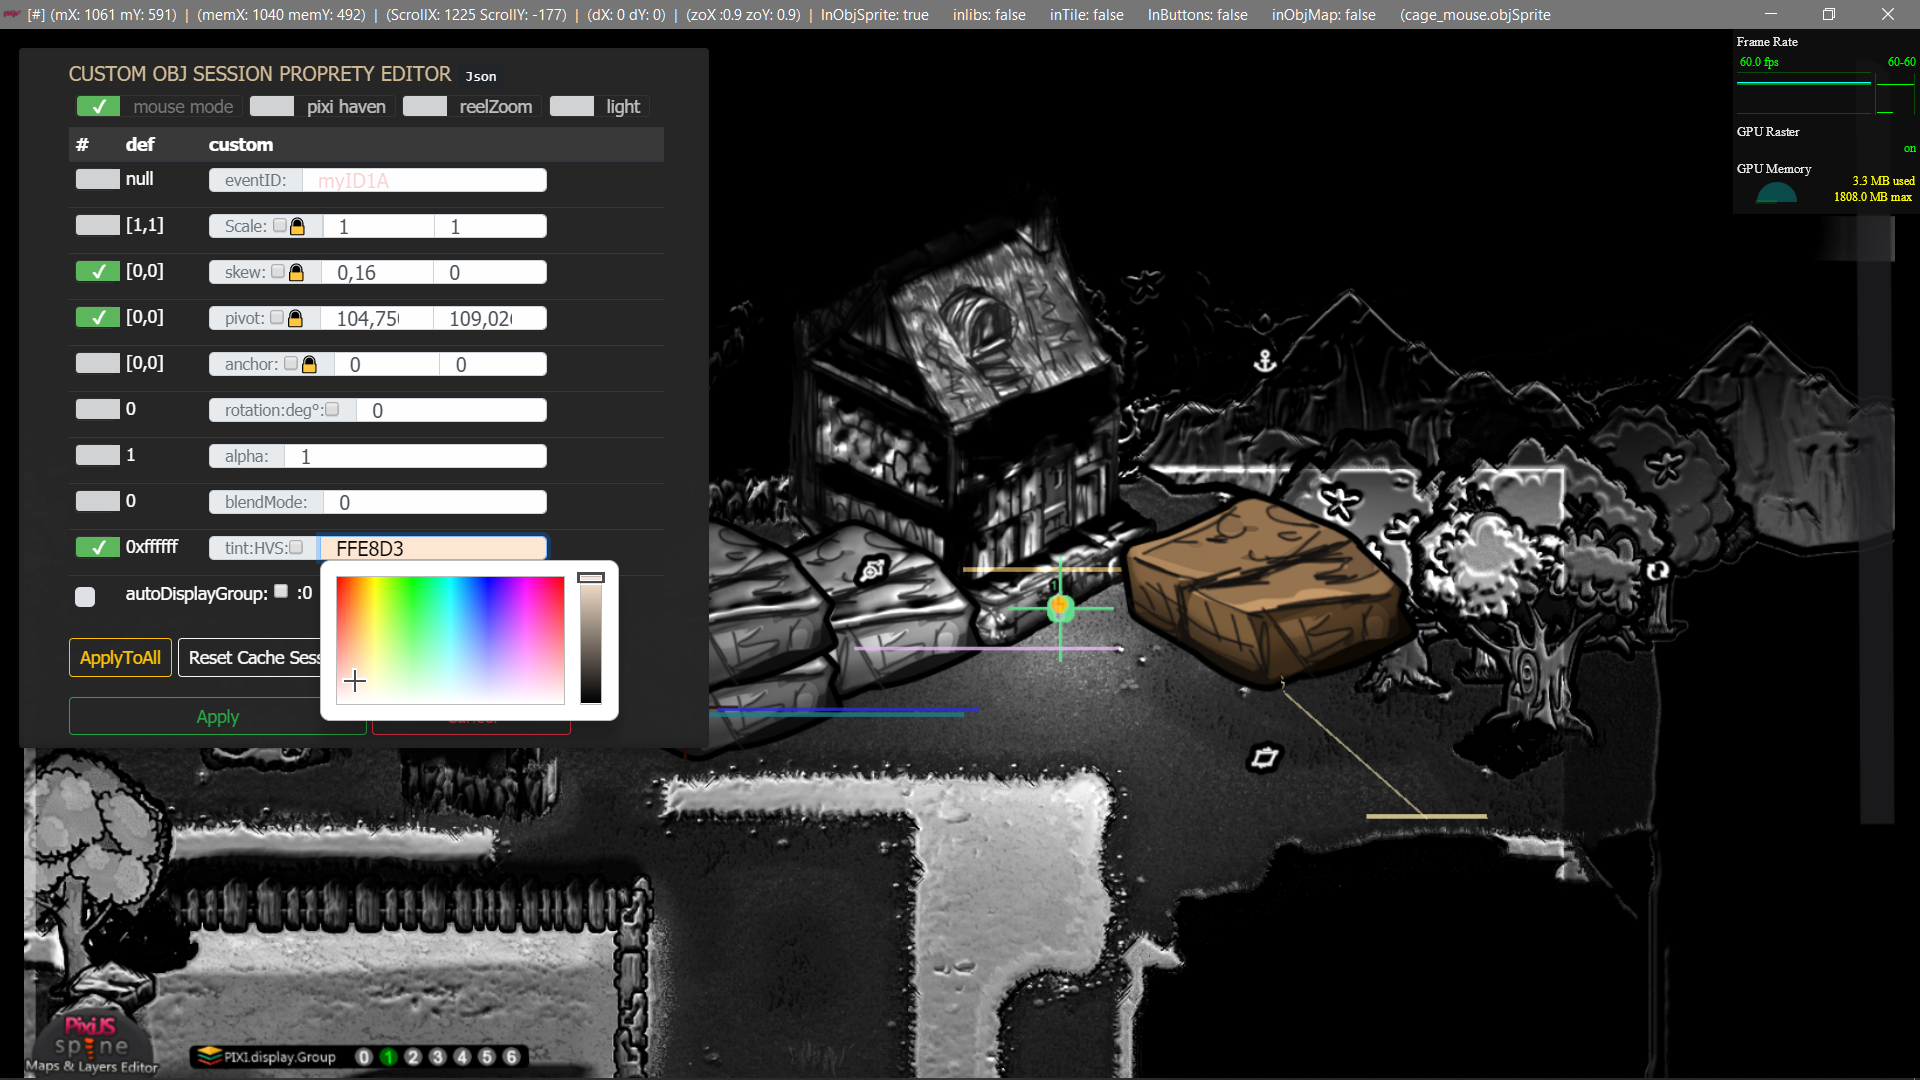Enable the mouse mode toggle
Viewport: 1920px width, 1080px height.
coord(98,107)
